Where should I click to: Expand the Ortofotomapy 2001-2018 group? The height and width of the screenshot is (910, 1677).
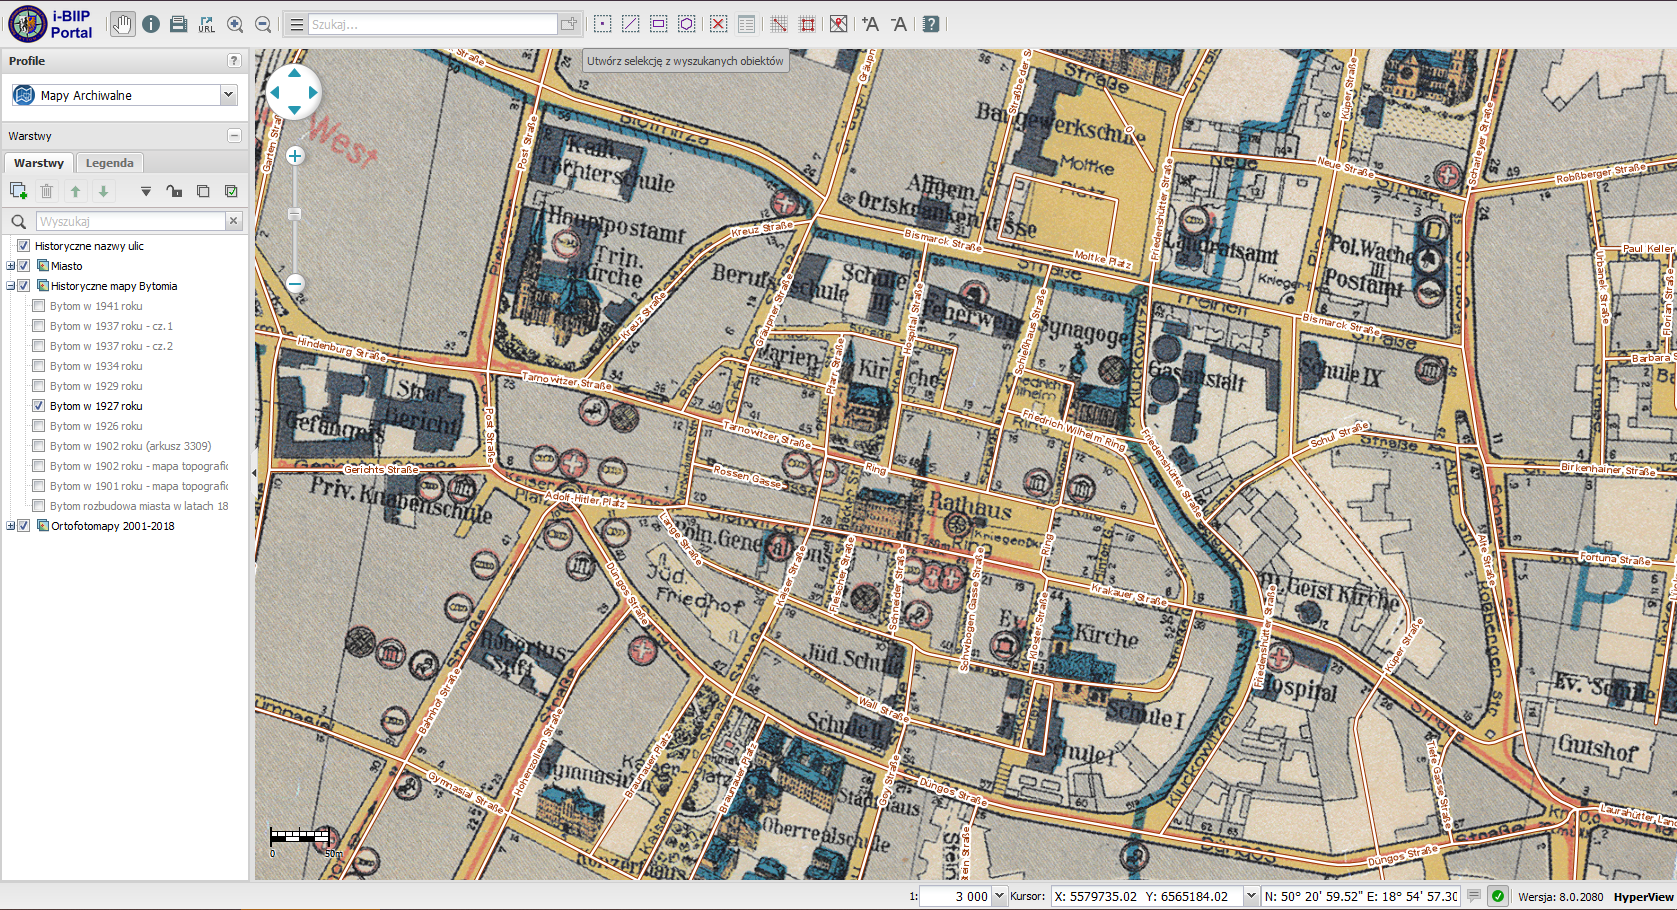point(11,526)
